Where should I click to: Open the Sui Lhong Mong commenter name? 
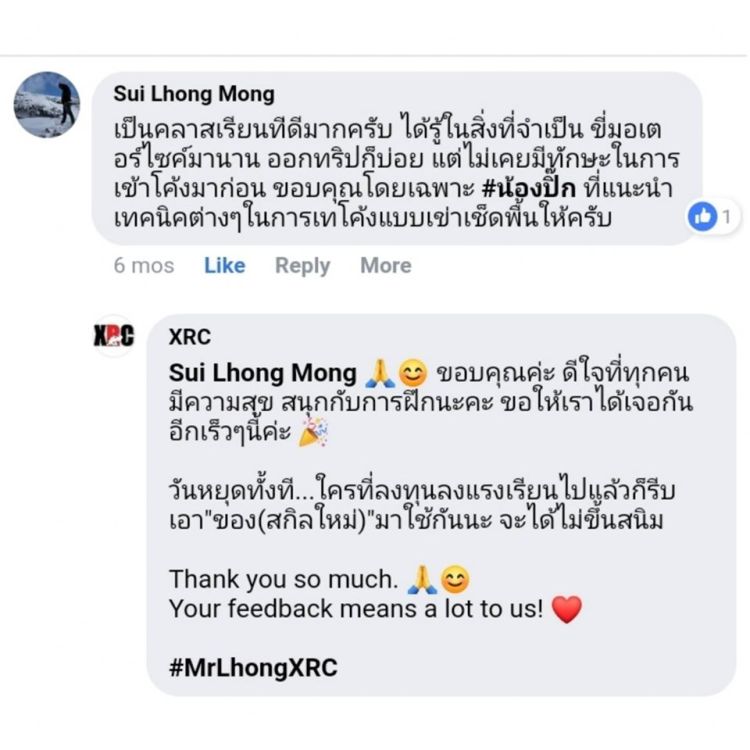click(194, 94)
